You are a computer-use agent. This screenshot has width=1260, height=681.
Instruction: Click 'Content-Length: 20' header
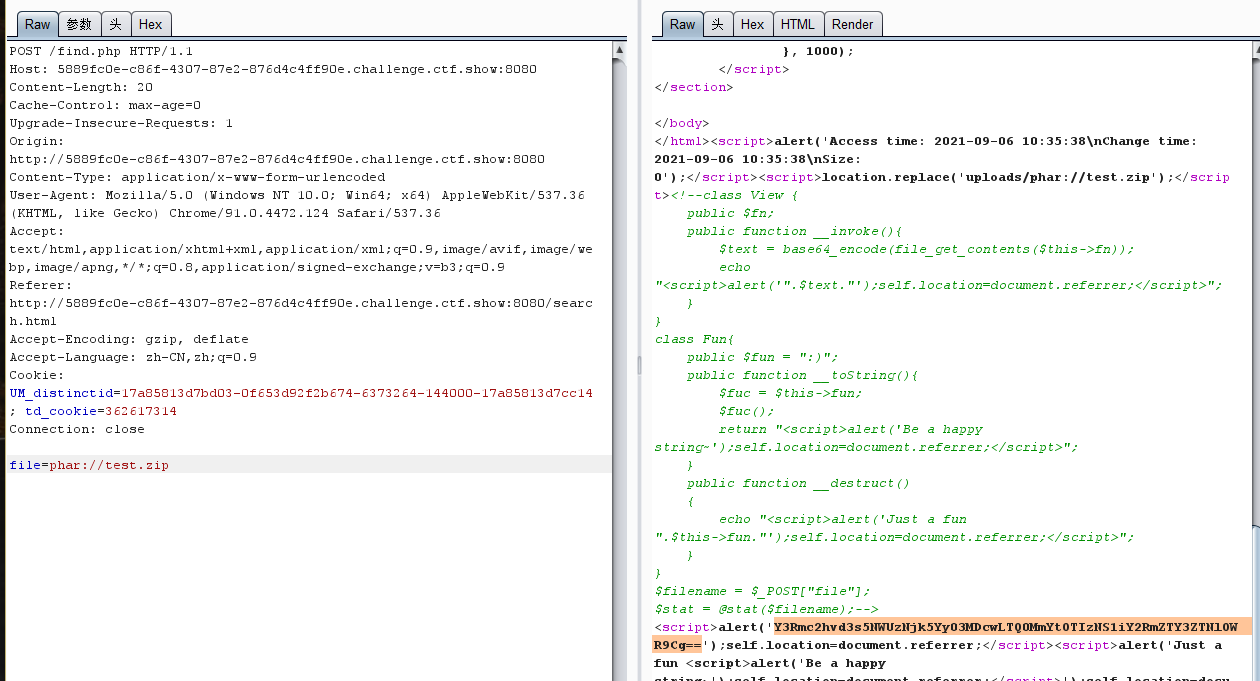(81, 87)
